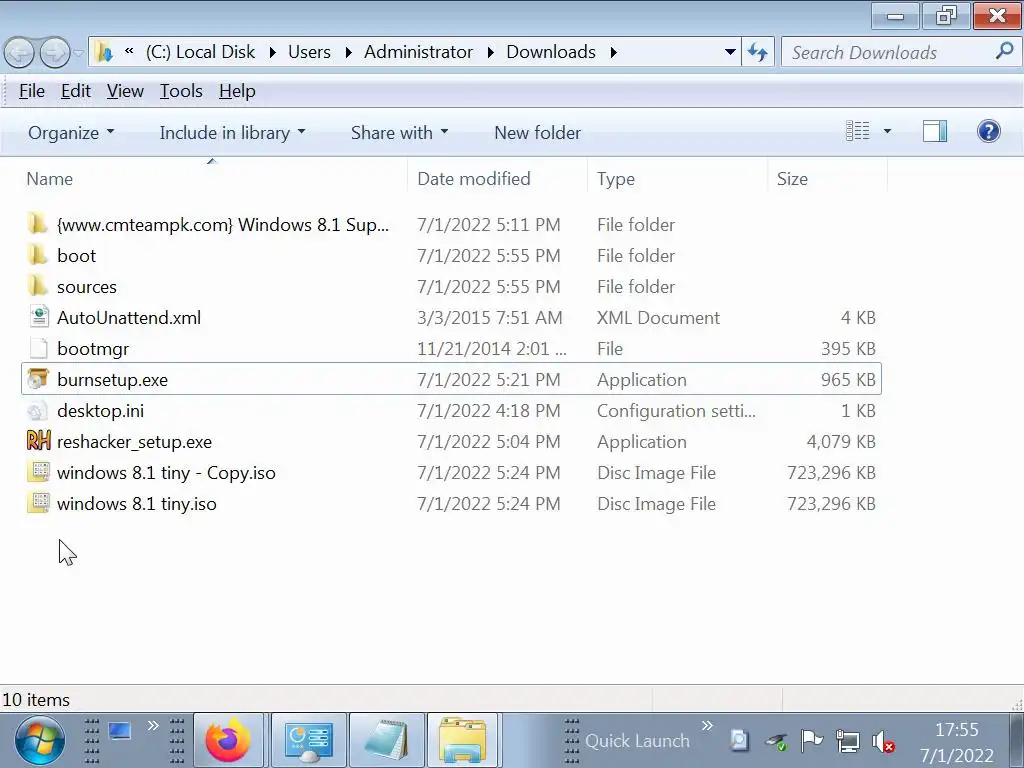Viewport: 1024px width, 768px height.
Task: Select the sources folder icon
Action: pyautogui.click(x=38, y=287)
